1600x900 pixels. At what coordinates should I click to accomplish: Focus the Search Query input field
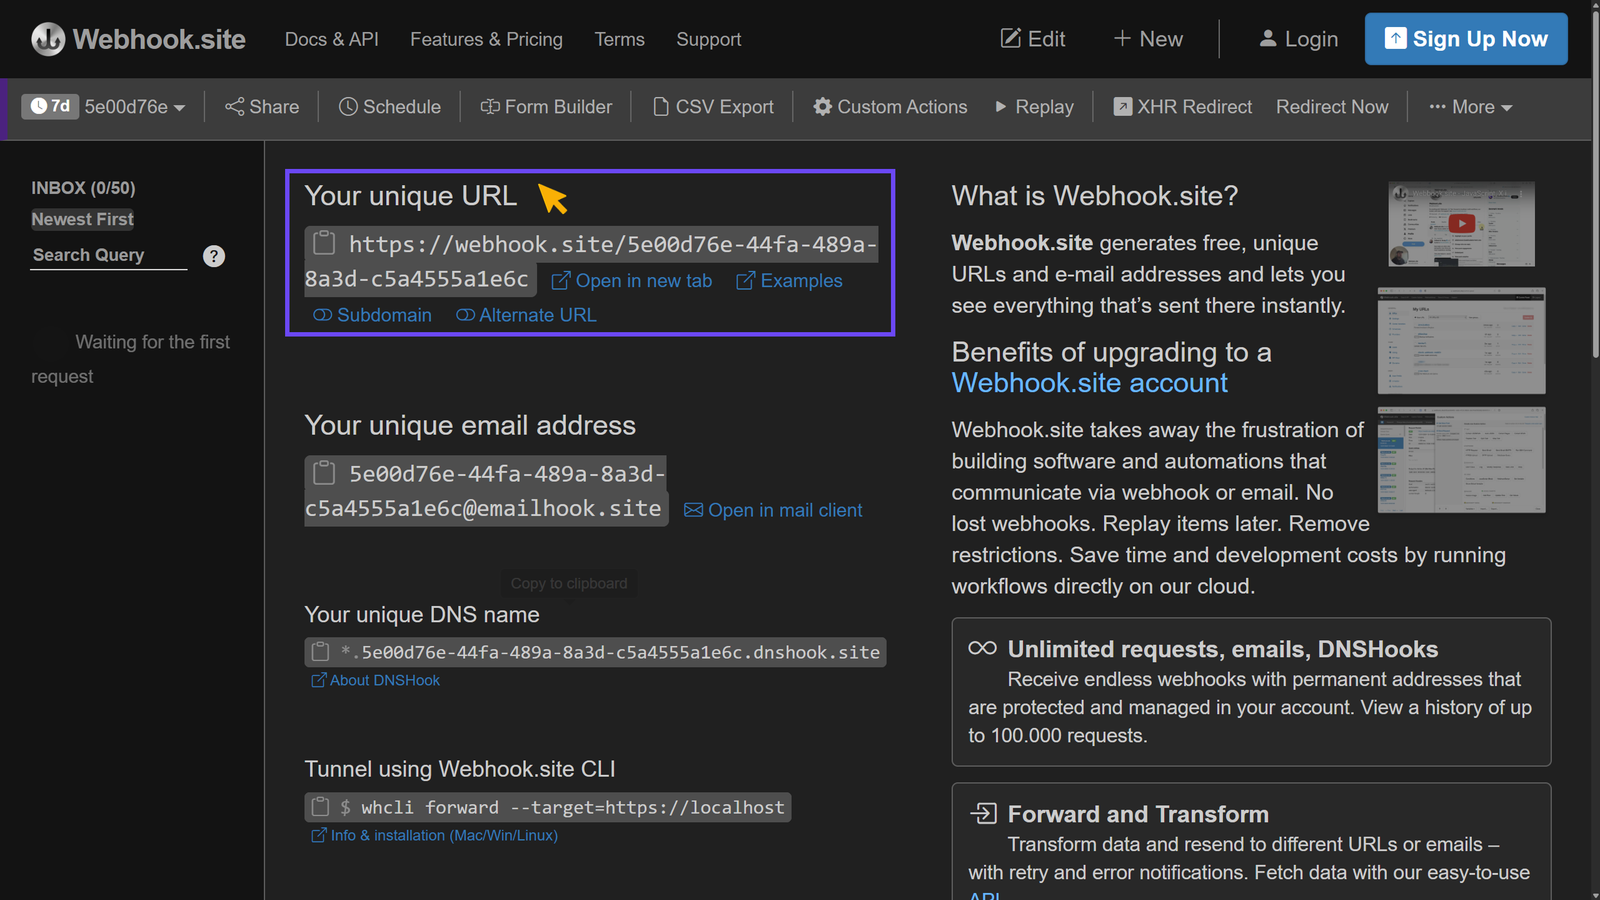coord(109,255)
